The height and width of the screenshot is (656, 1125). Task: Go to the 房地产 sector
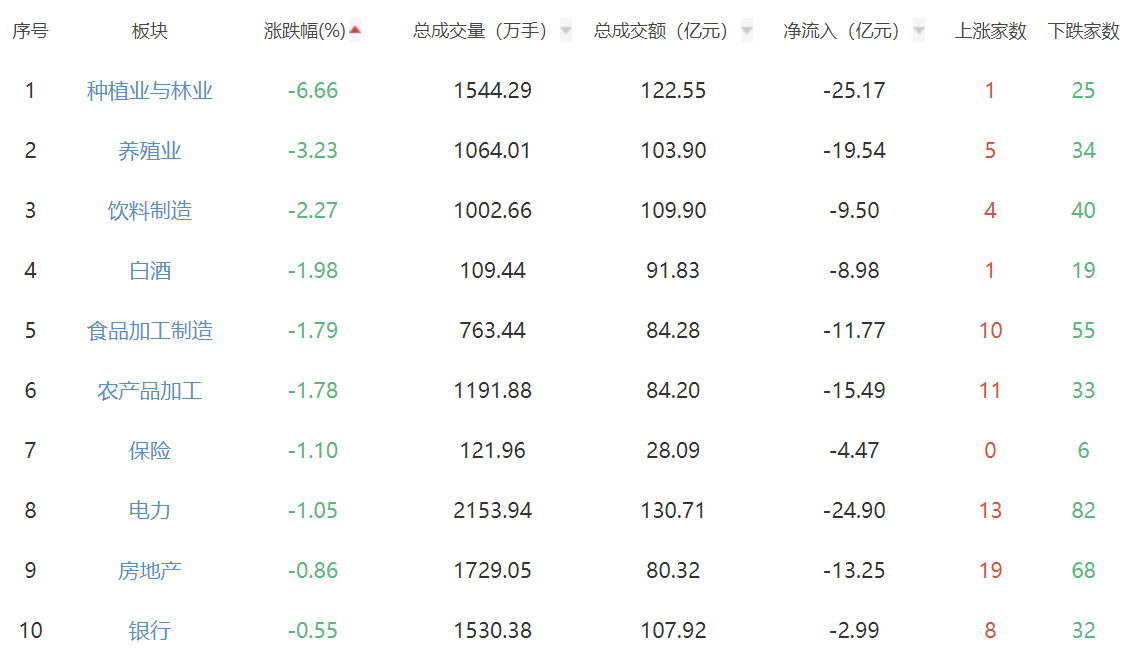(x=150, y=571)
